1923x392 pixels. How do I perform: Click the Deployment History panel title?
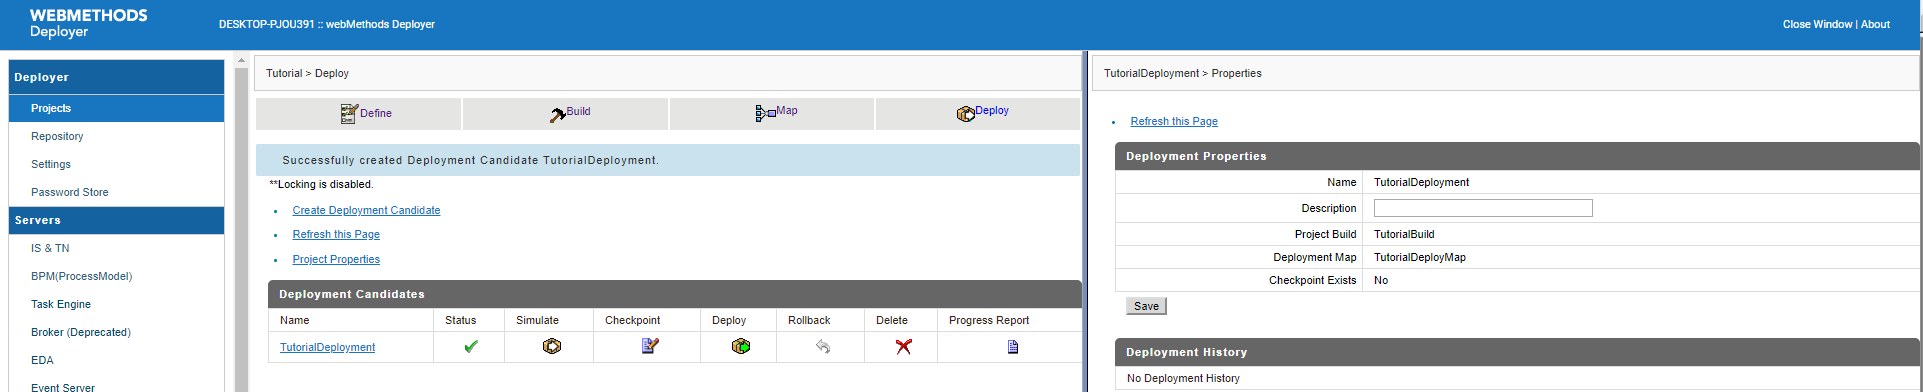point(1186,352)
